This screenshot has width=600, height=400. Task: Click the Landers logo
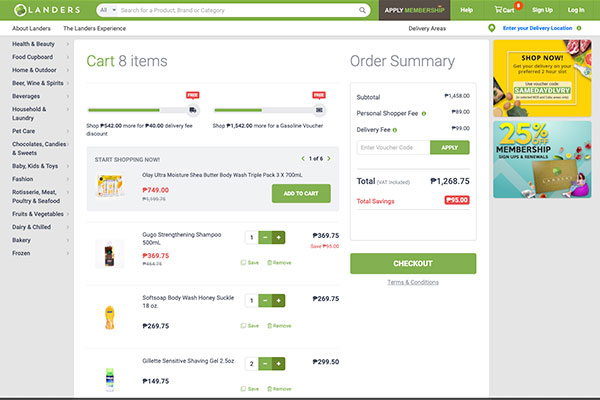47,10
